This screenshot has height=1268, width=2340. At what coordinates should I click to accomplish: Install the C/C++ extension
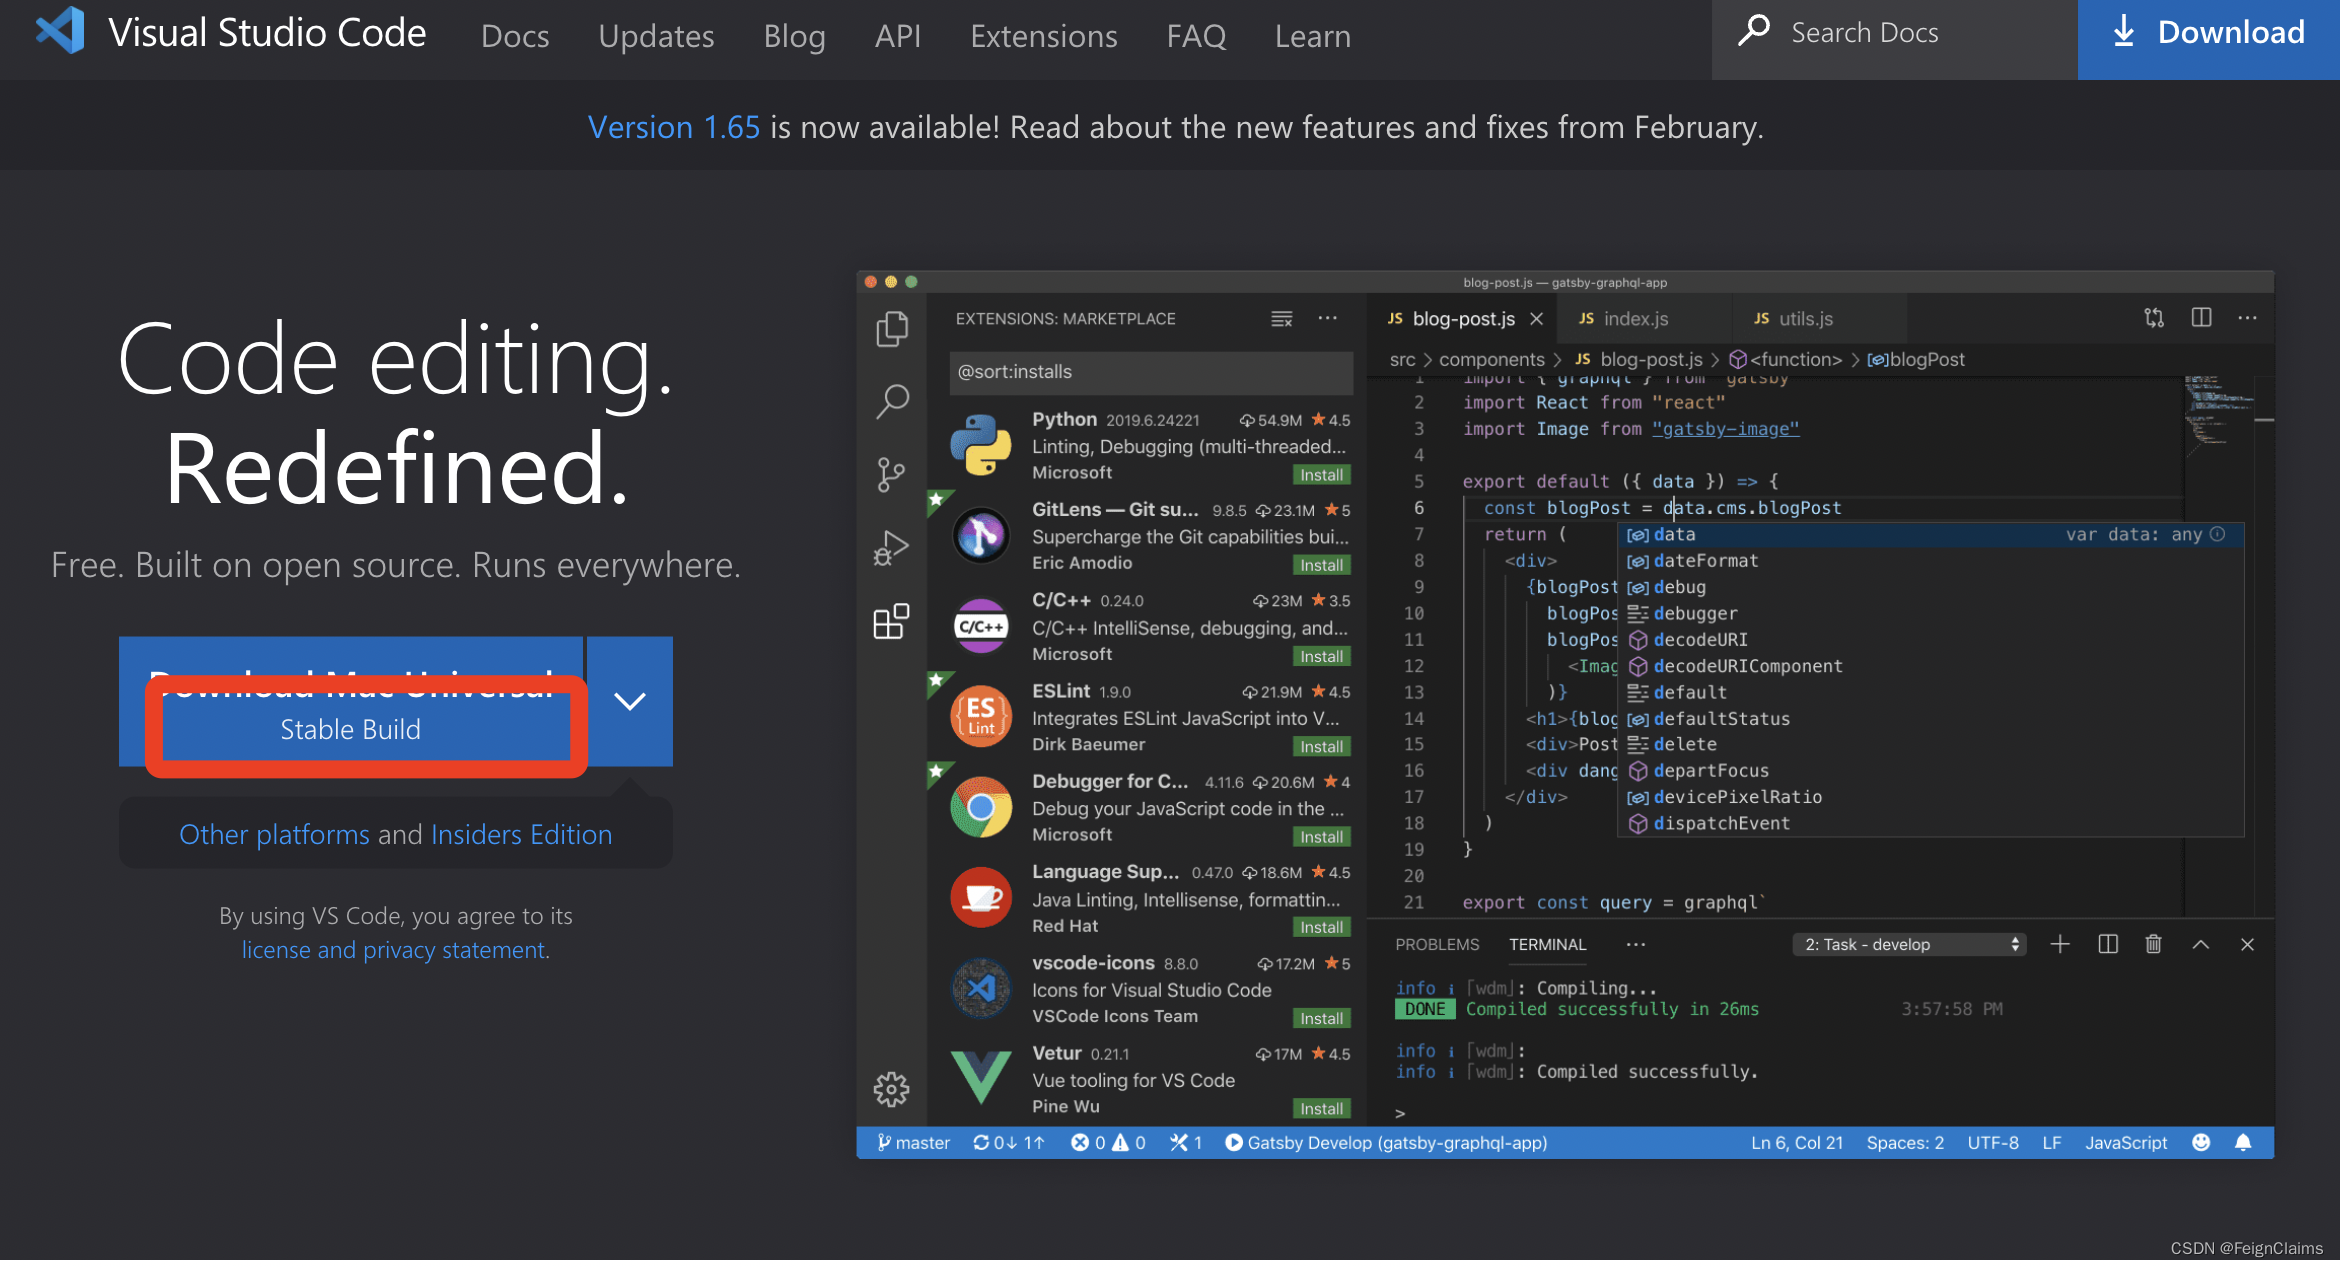[x=1322, y=656]
